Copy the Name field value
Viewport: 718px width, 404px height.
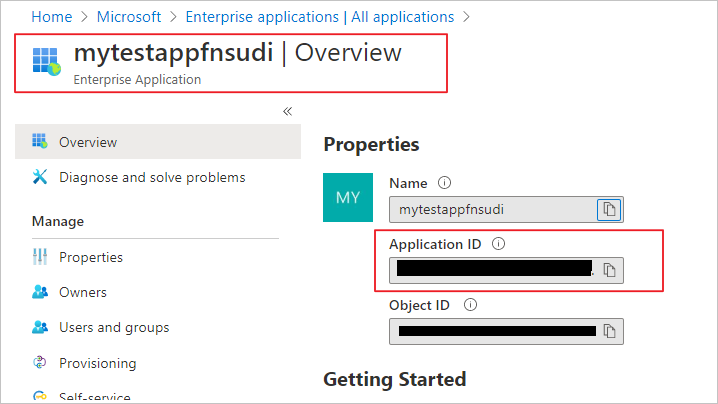[609, 210]
